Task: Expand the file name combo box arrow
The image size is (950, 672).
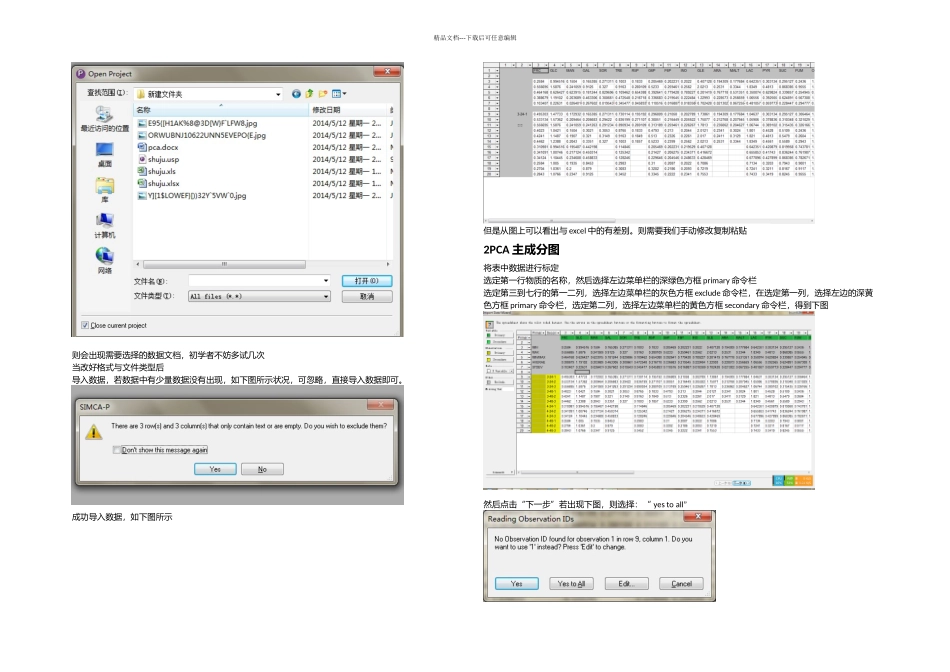Action: (325, 281)
